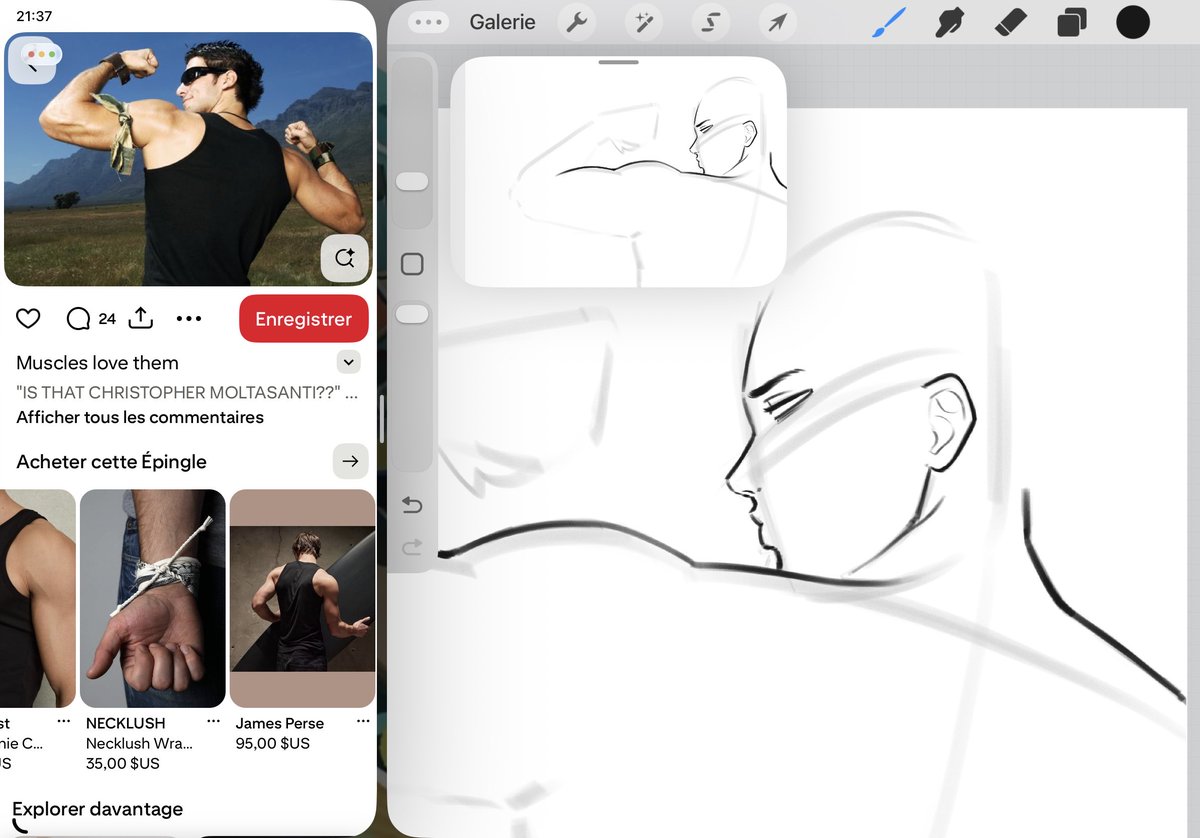The width and height of the screenshot is (1200, 838).
Task: Click the IS THAT CHRISTOPHER MOLTASANTI comment
Action: (187, 393)
